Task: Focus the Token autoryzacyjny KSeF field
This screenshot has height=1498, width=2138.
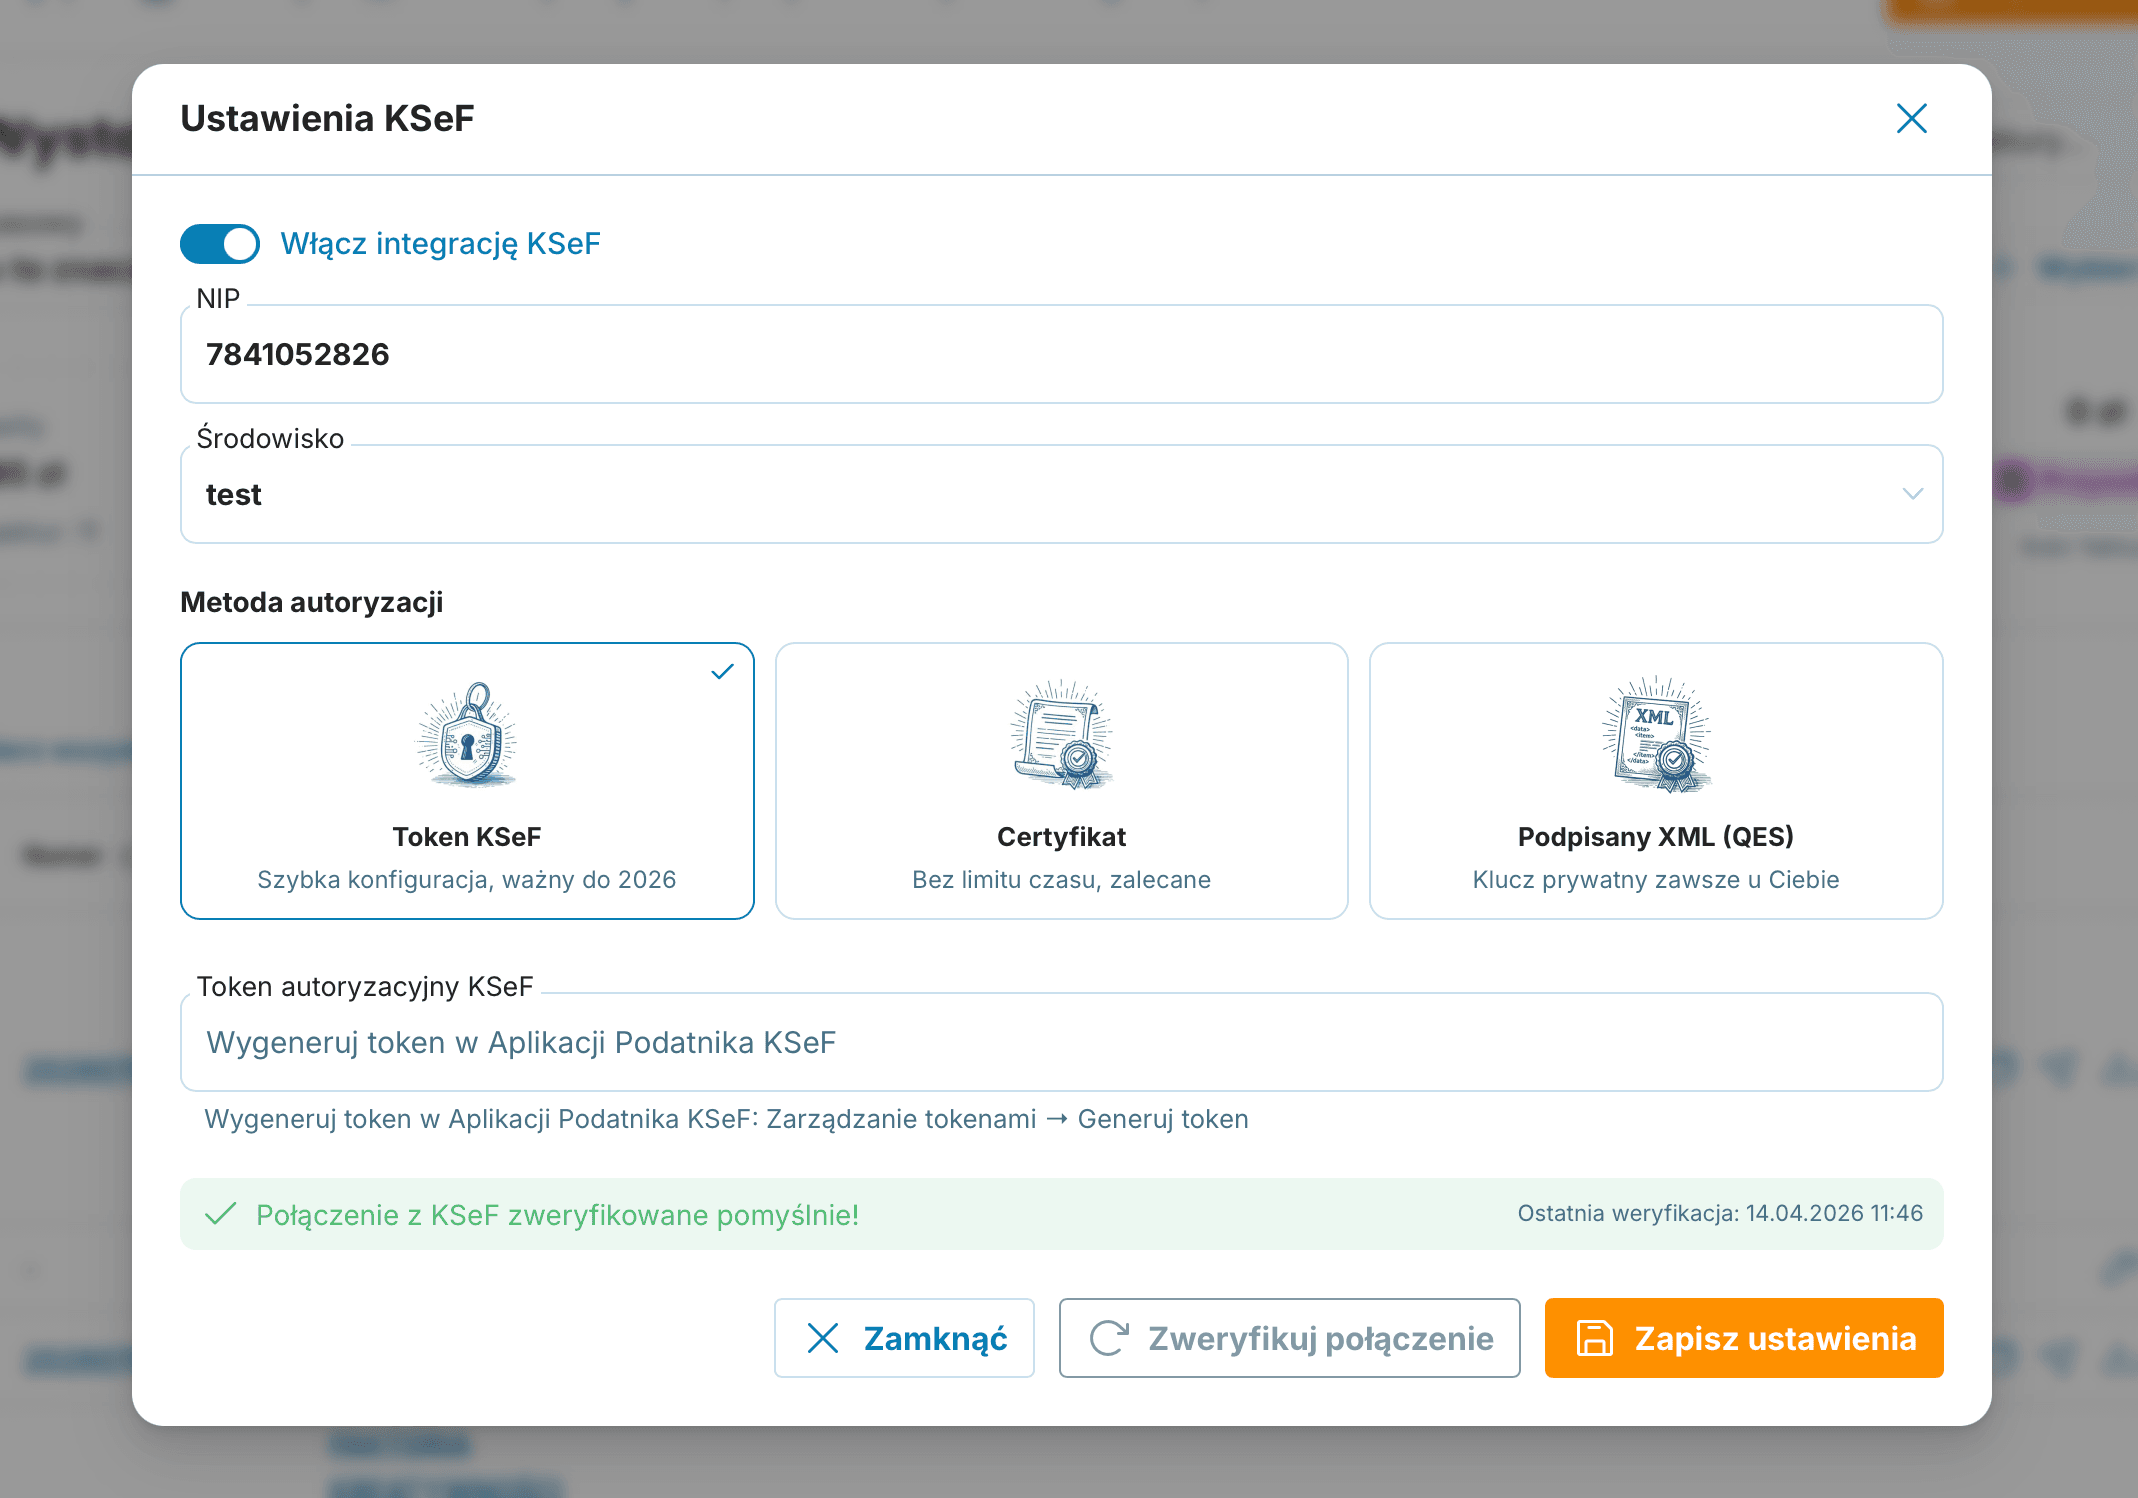Action: (x=1061, y=1042)
